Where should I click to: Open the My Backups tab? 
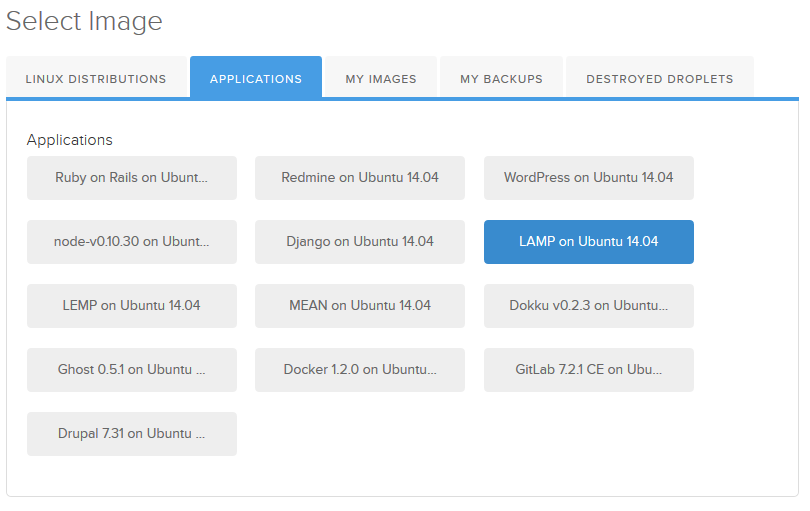[501, 77]
